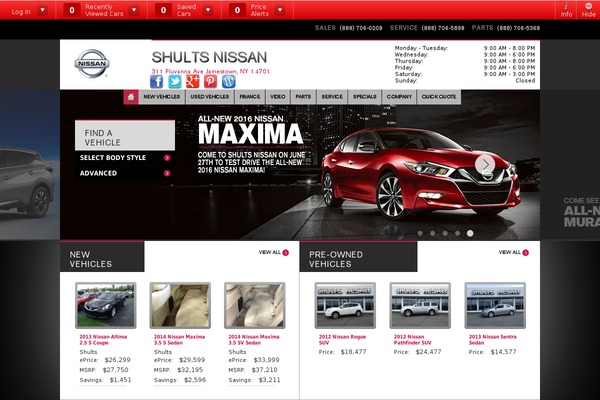Viewport: 600px width, 400px height.
Task: Expand the Log In dropdown arrow
Action: (x=42, y=10)
